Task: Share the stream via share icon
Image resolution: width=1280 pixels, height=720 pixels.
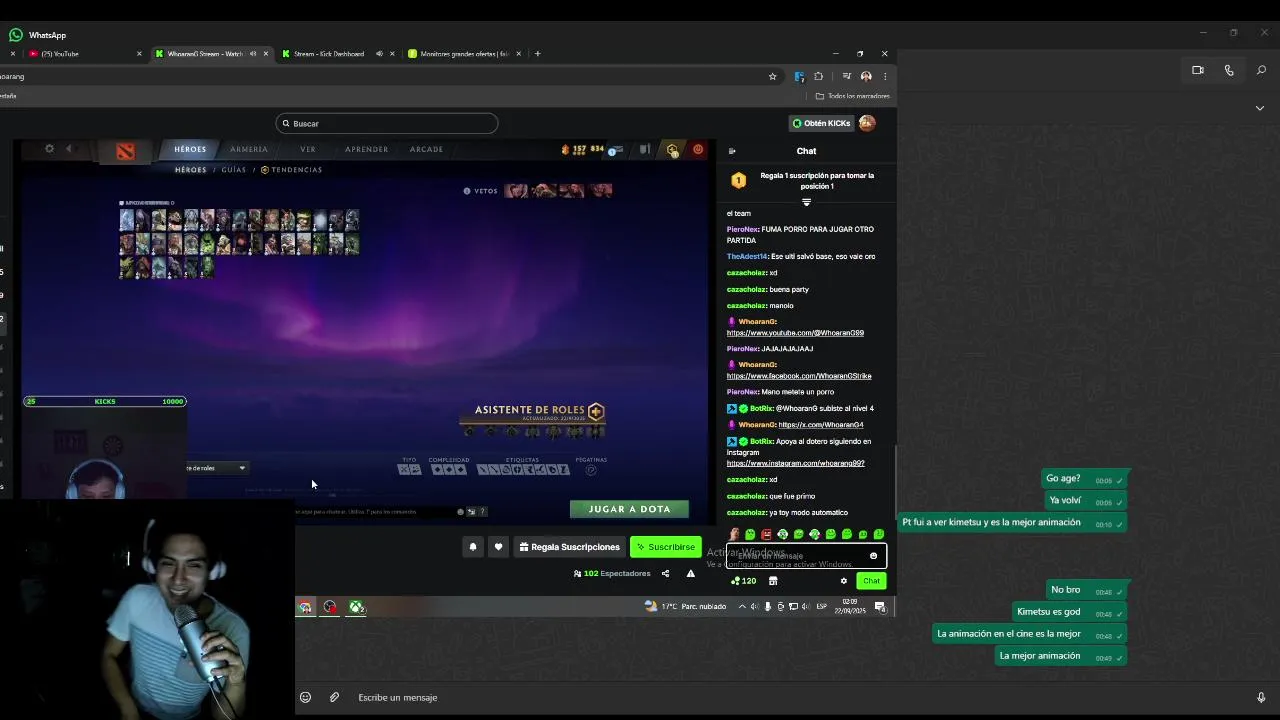Action: (665, 574)
